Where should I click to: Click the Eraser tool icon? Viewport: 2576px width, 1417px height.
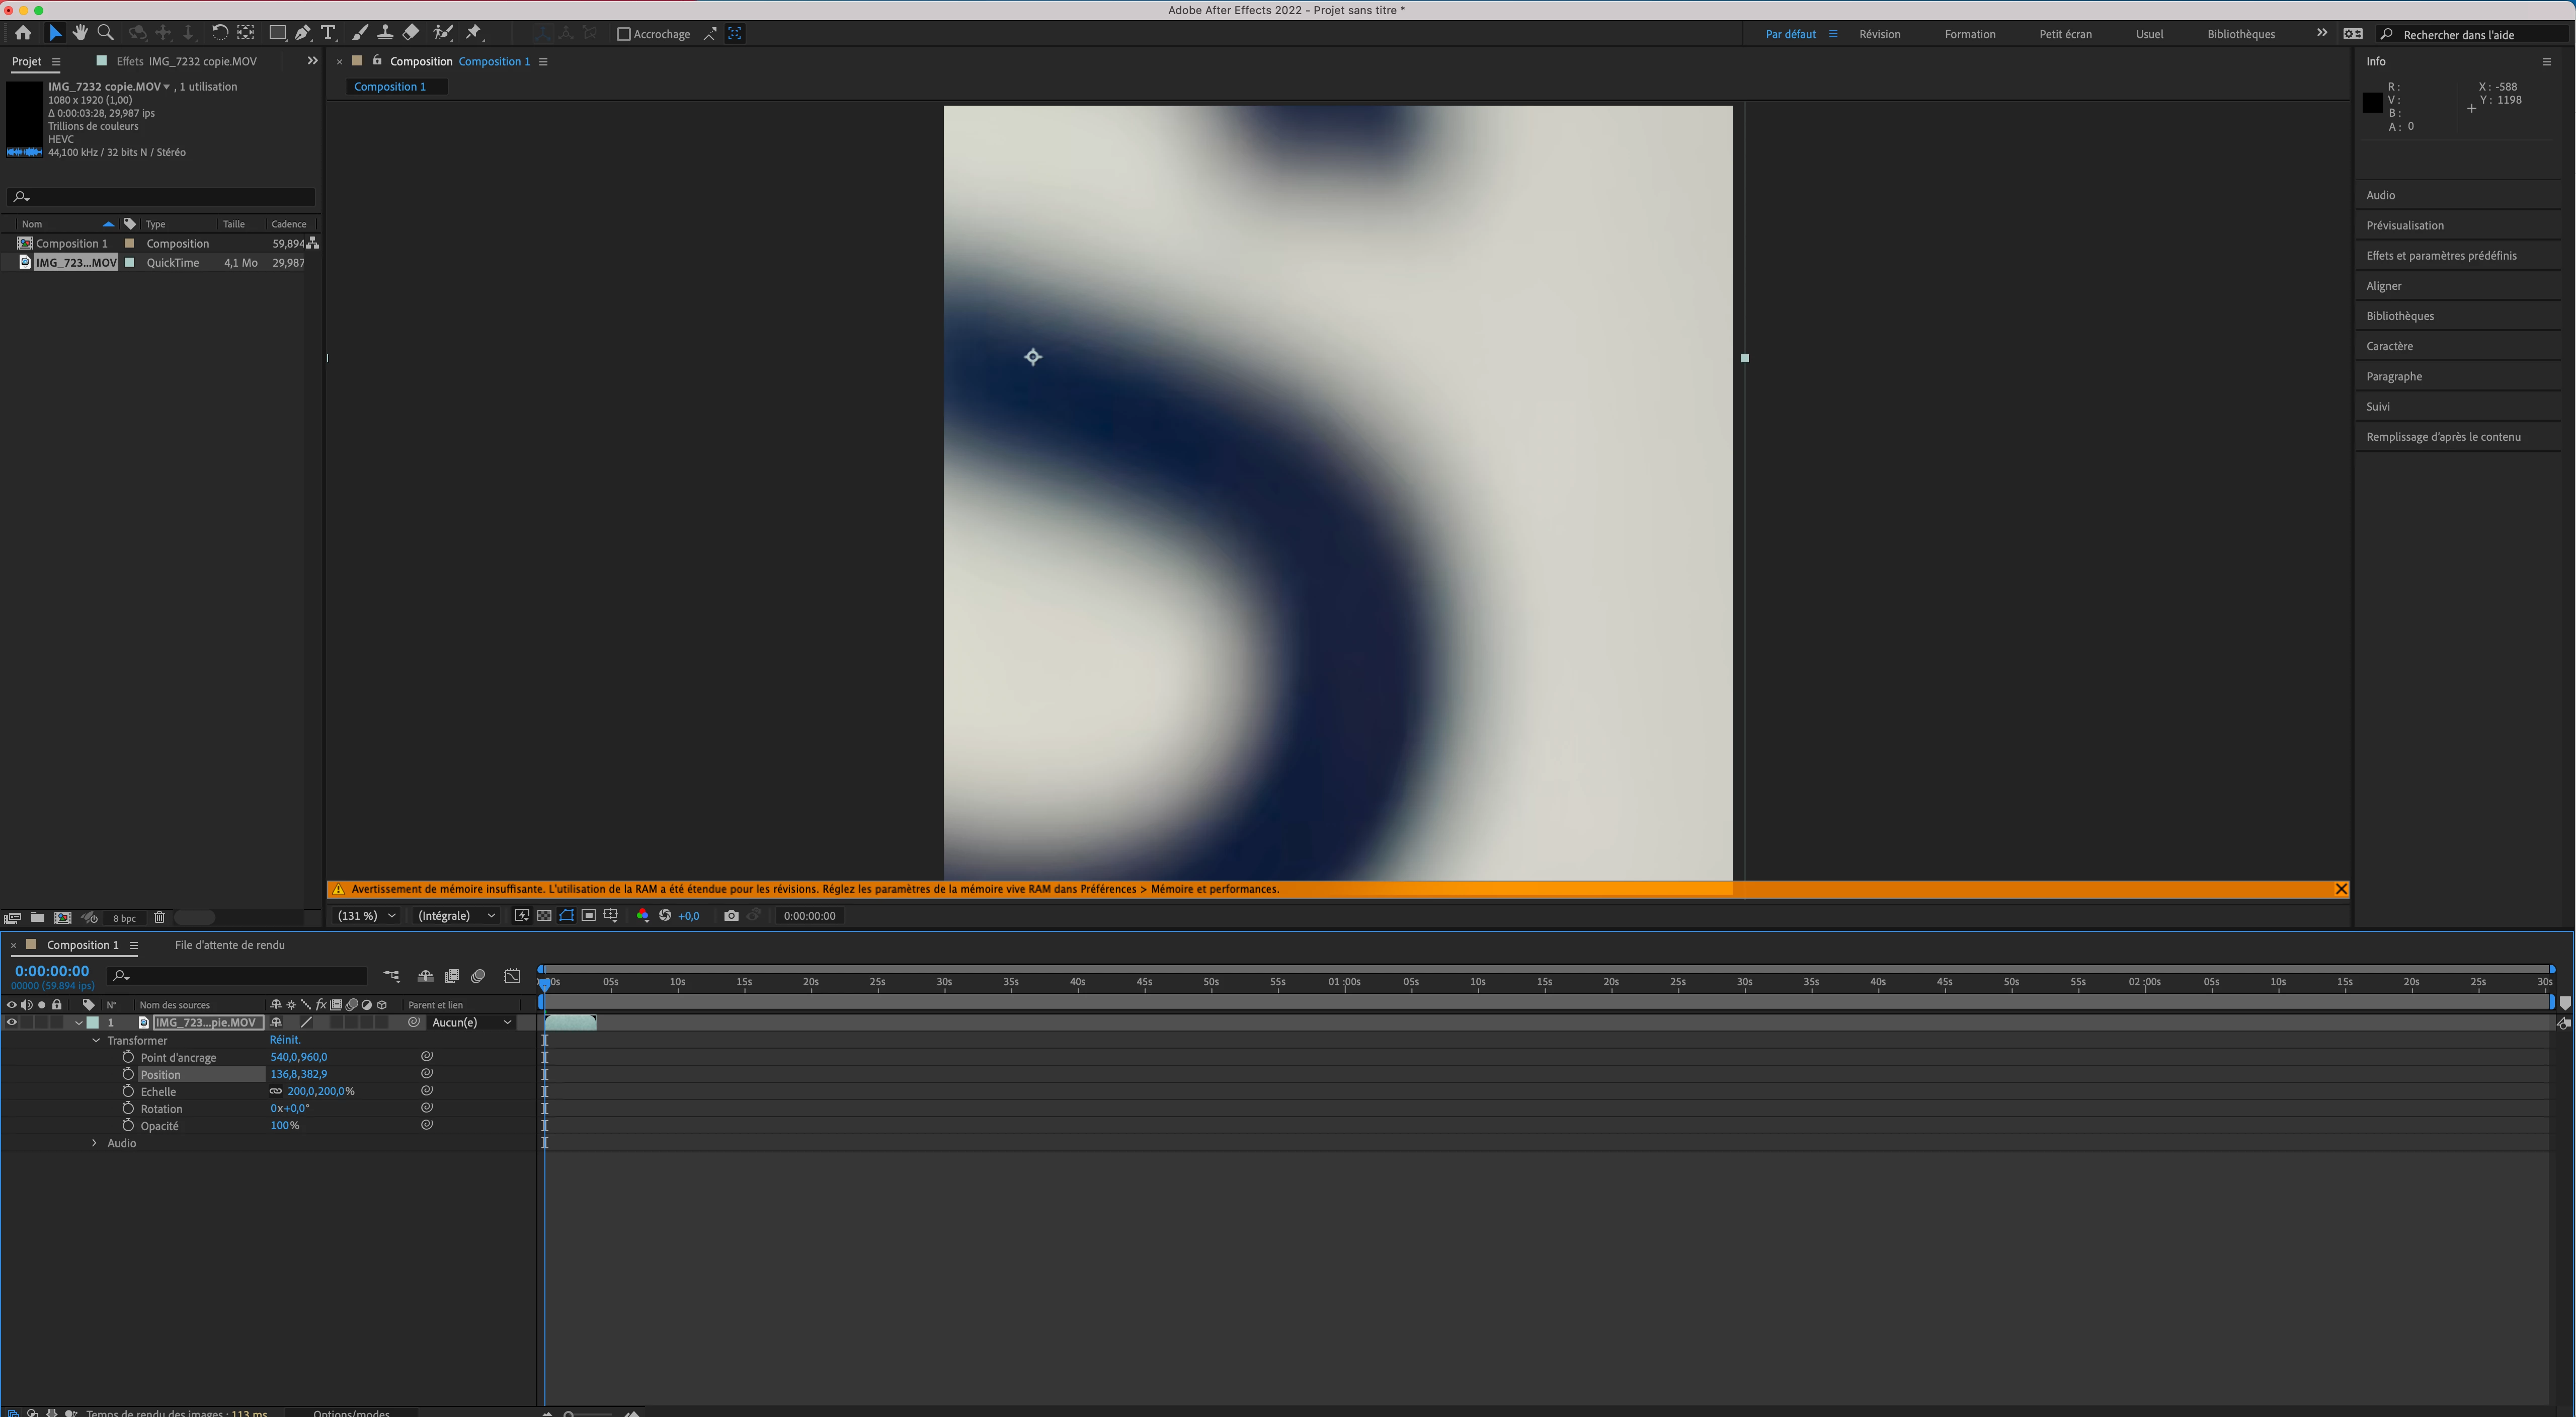[411, 33]
